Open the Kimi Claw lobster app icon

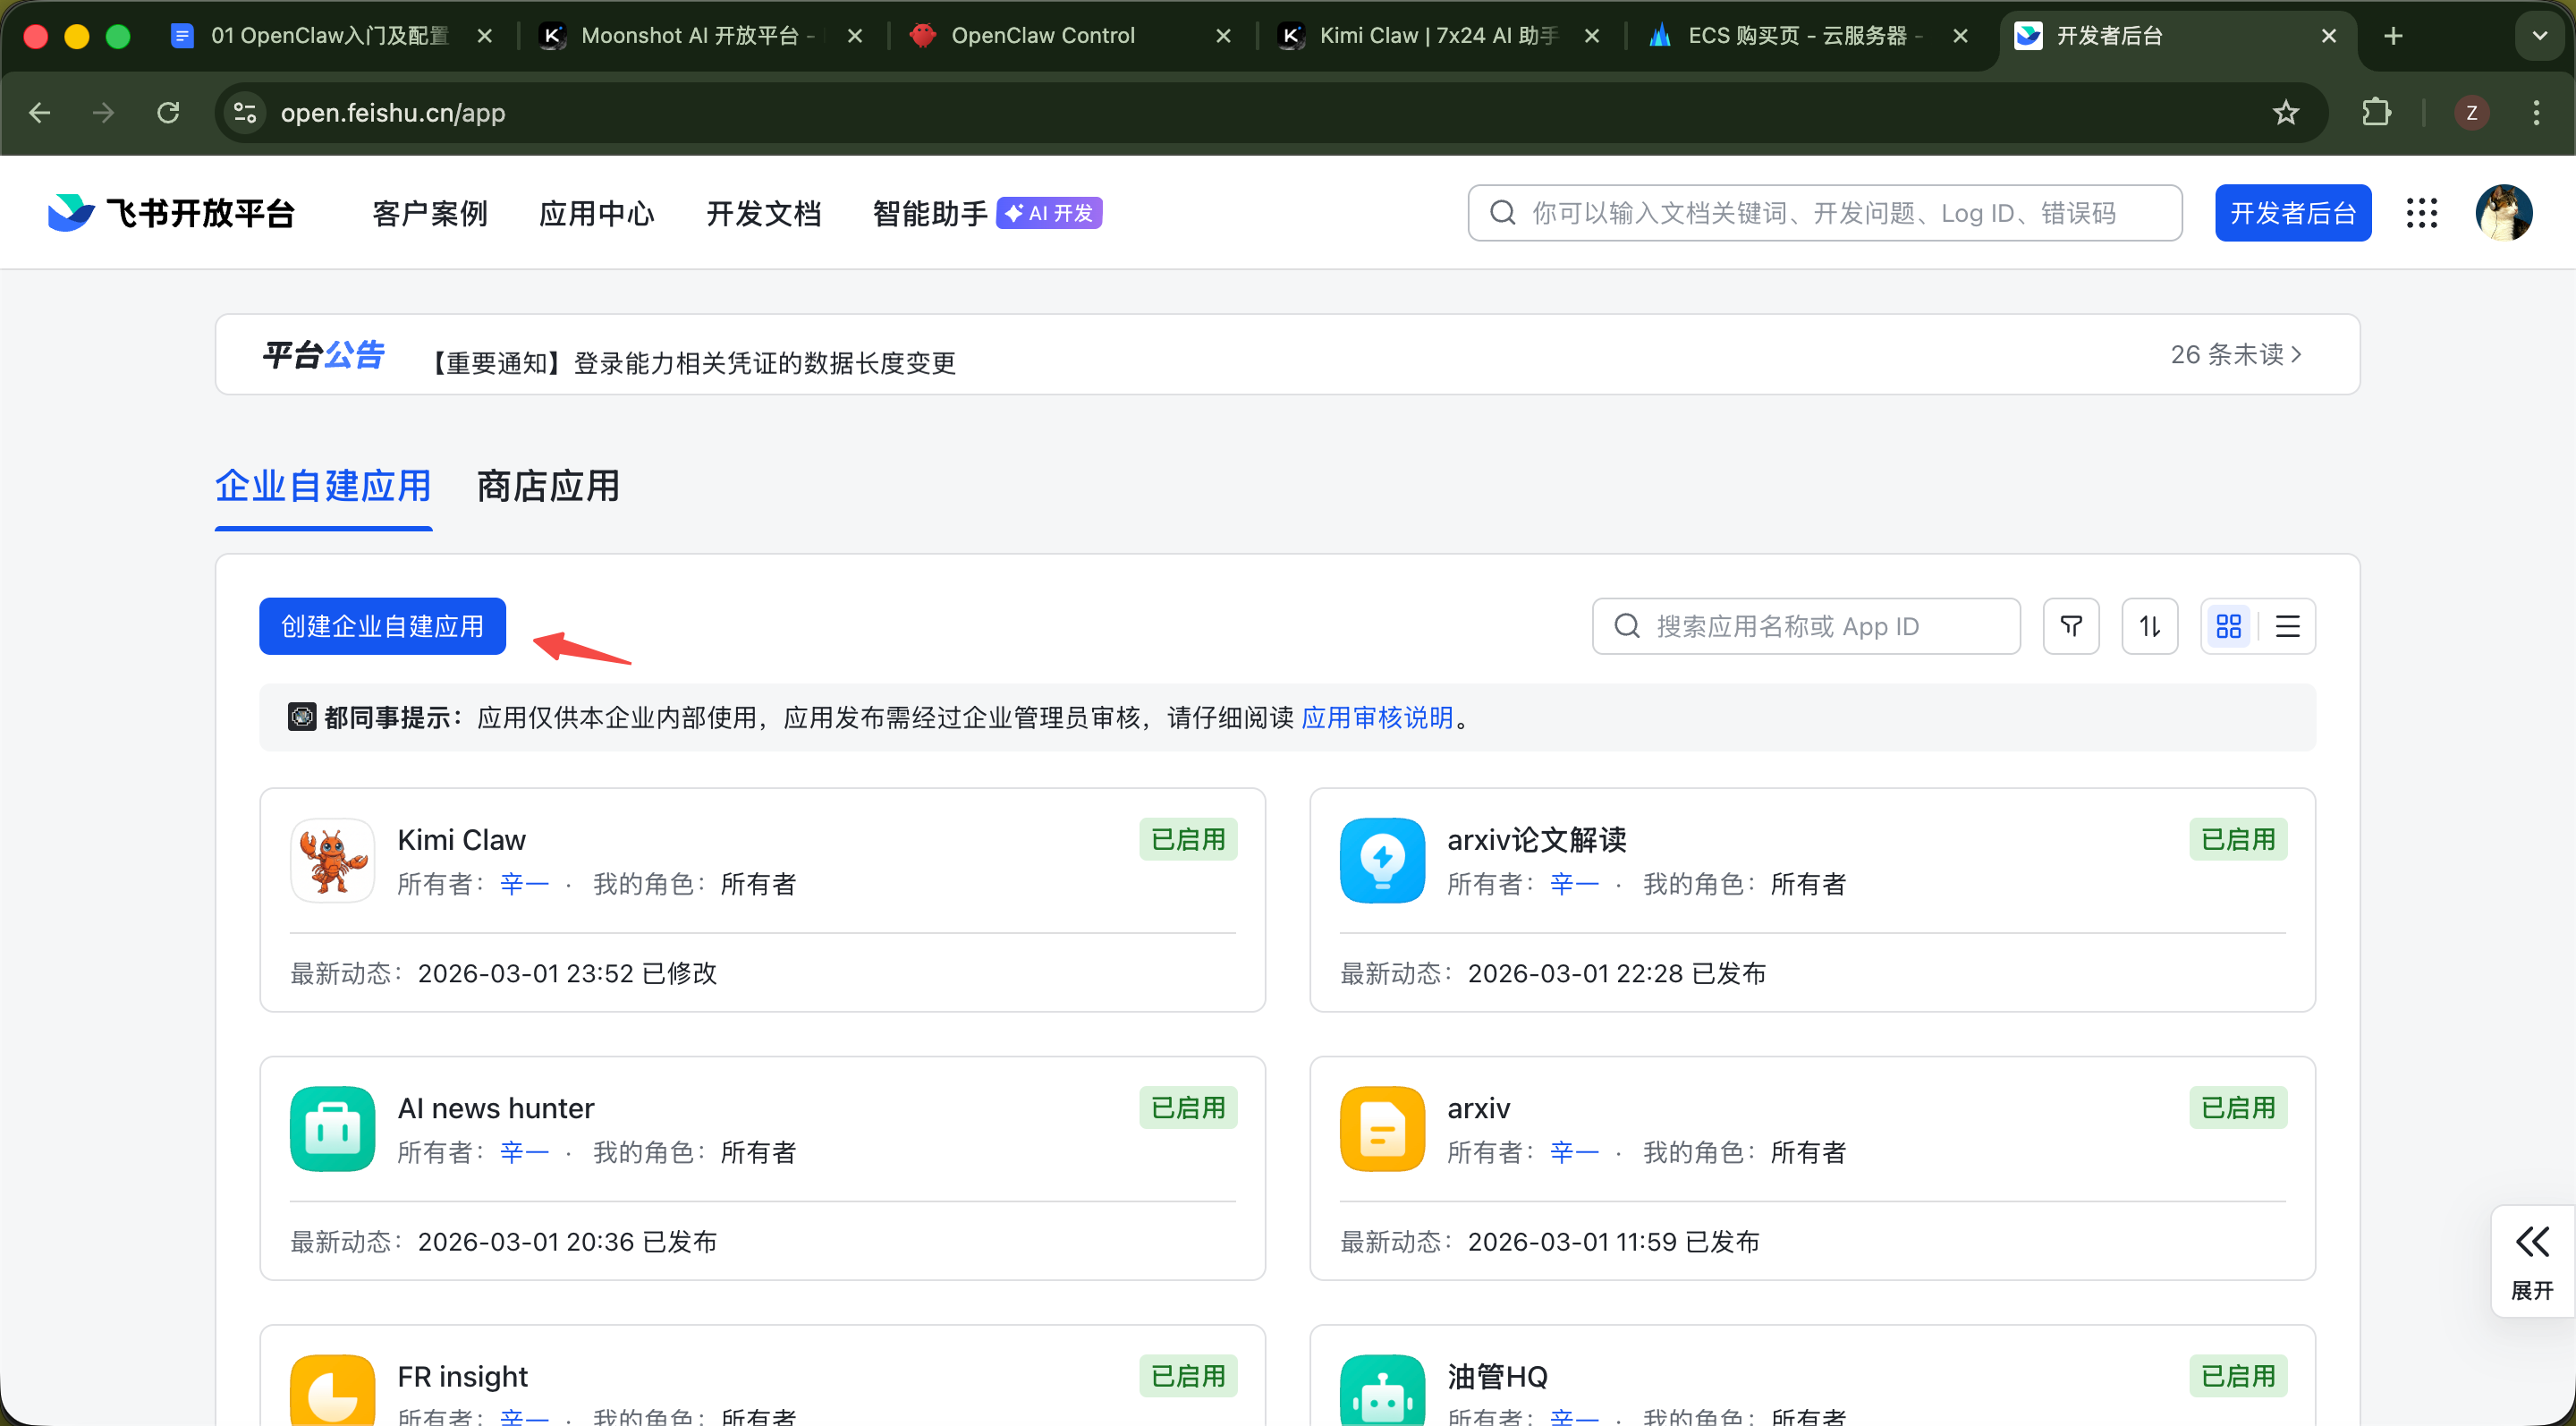[333, 860]
